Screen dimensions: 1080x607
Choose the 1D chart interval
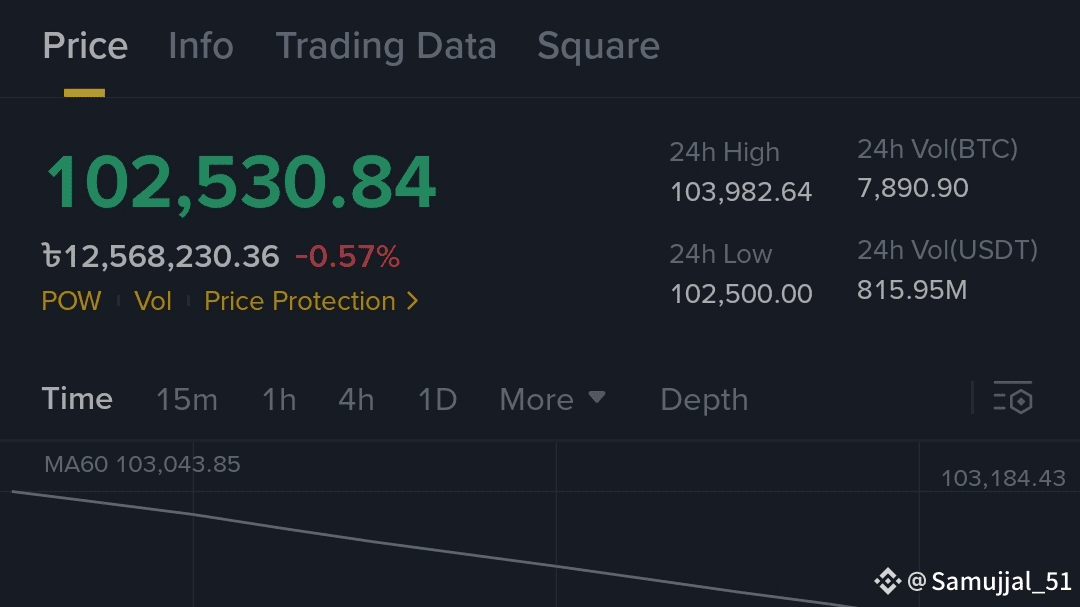coord(437,400)
